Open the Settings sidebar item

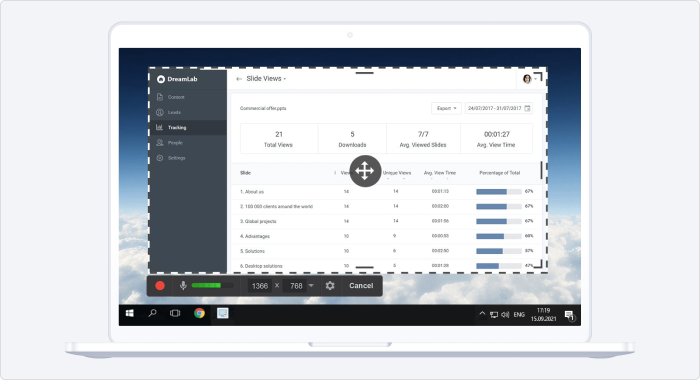pos(176,158)
